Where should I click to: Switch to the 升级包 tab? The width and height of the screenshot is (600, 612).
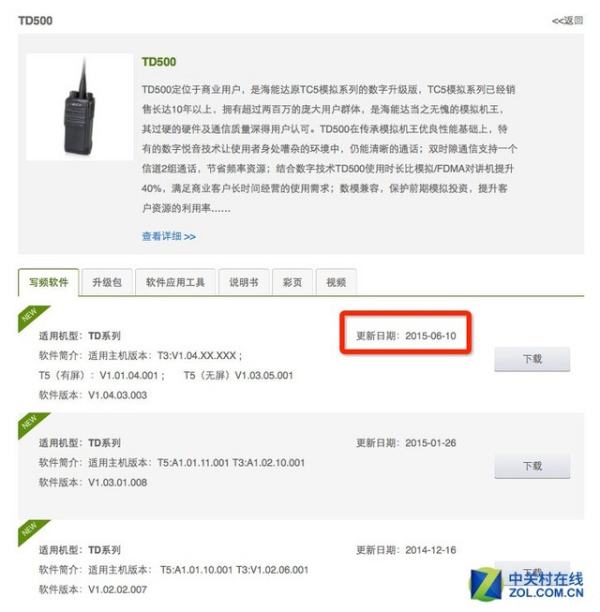tap(107, 282)
